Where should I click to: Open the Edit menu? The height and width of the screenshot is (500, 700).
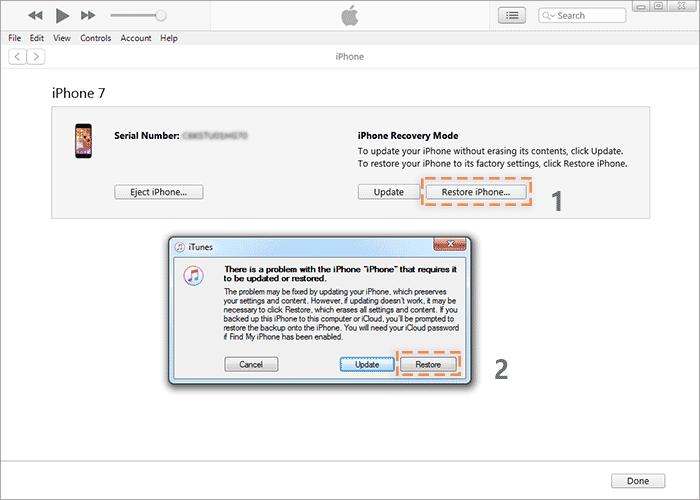[37, 38]
